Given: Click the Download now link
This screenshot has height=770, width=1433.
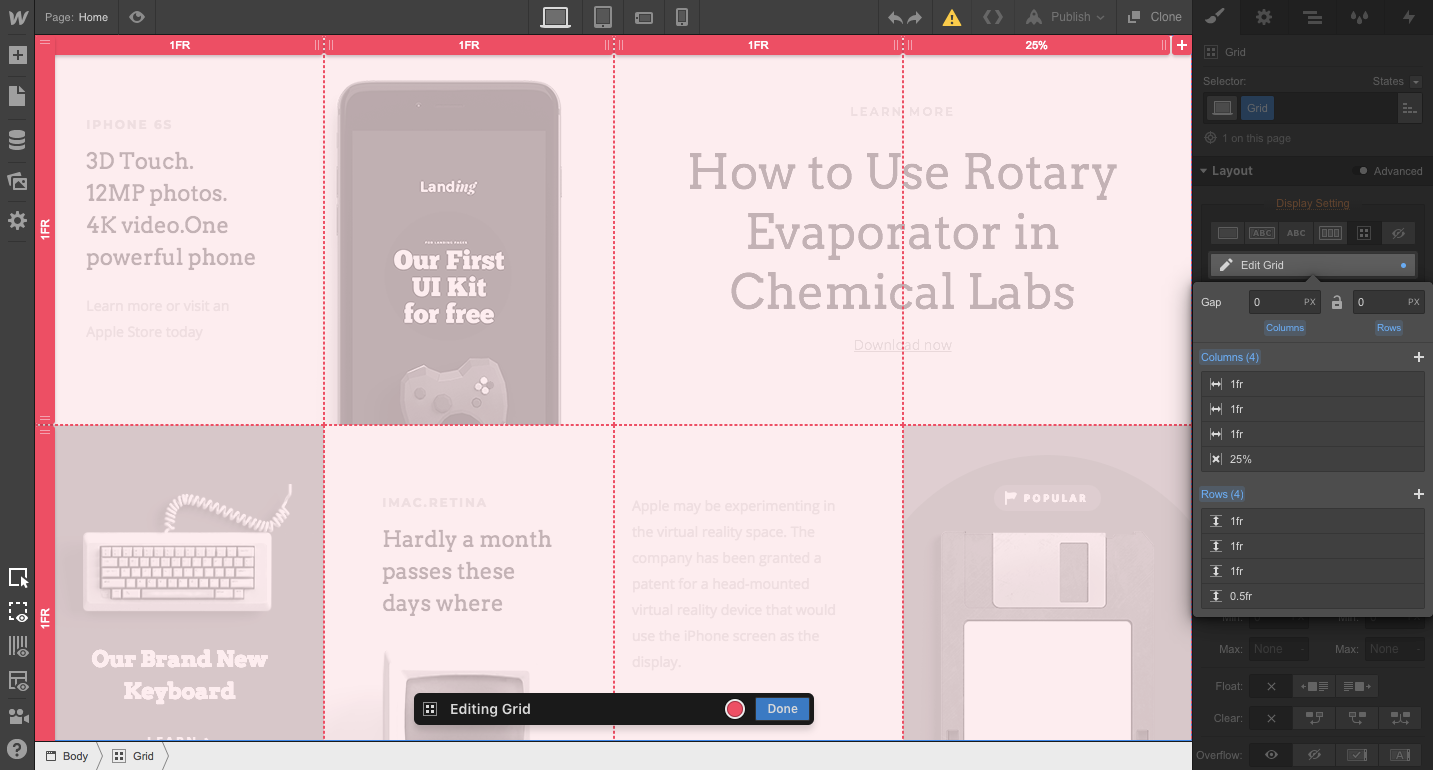Looking at the screenshot, I should 902,345.
